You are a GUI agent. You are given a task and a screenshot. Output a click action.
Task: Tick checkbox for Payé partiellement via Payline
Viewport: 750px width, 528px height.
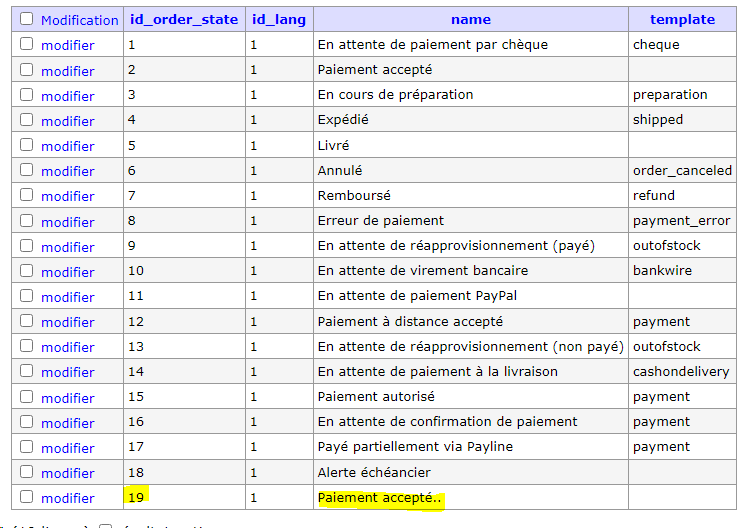(x=26, y=447)
